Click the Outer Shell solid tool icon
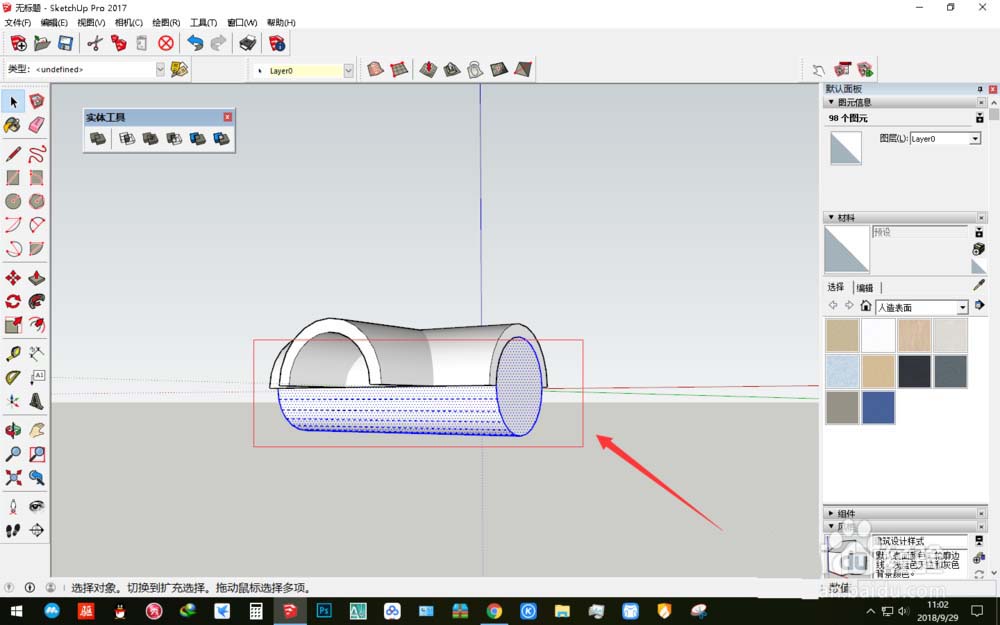The image size is (1000, 625). pyautogui.click(x=98, y=138)
